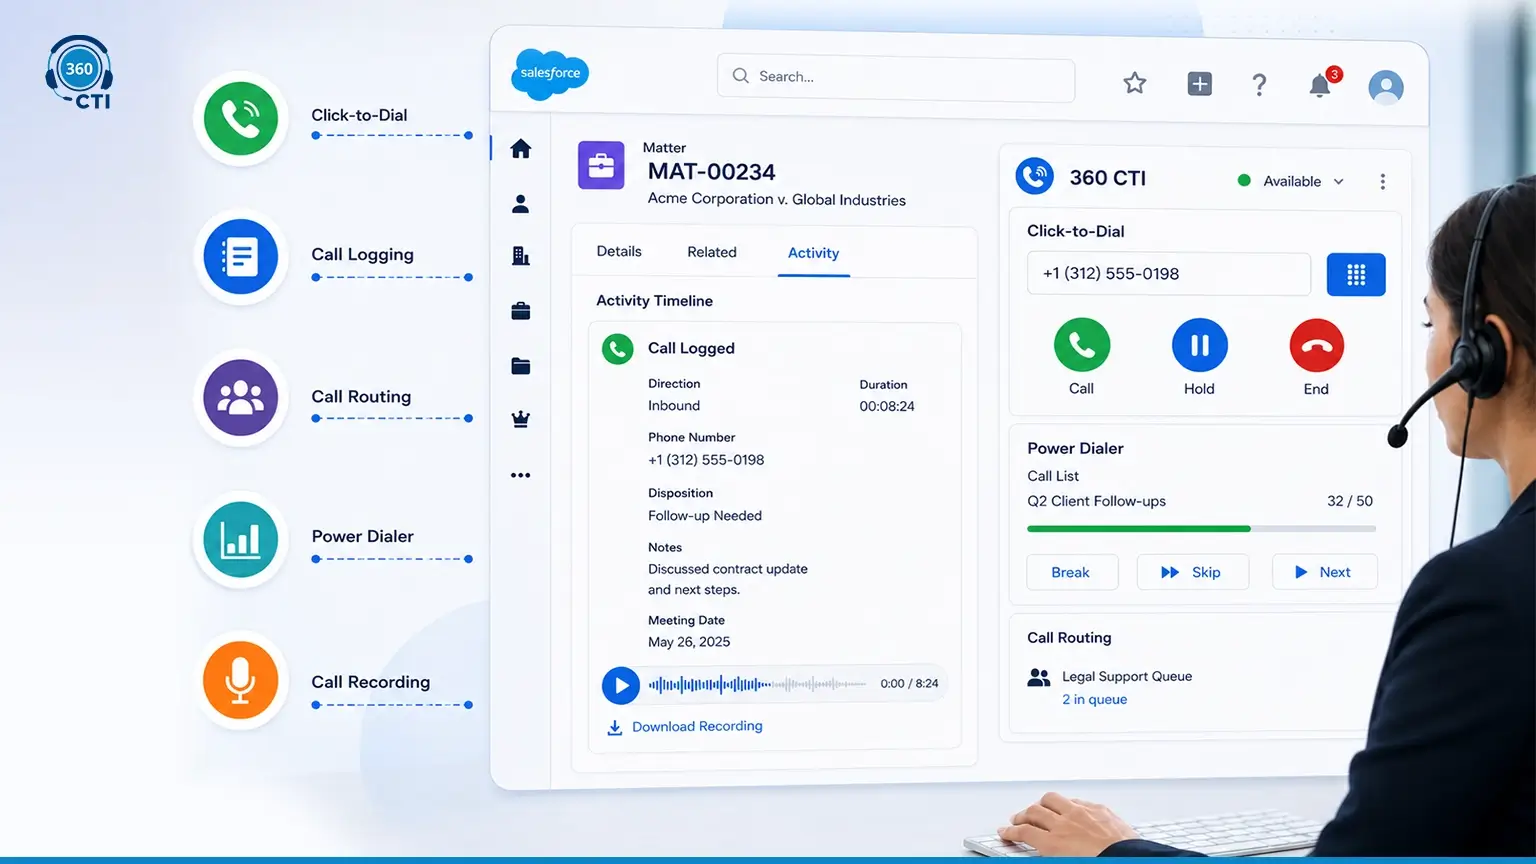The width and height of the screenshot is (1536, 864).
Task: Click the Break button
Action: pyautogui.click(x=1072, y=572)
